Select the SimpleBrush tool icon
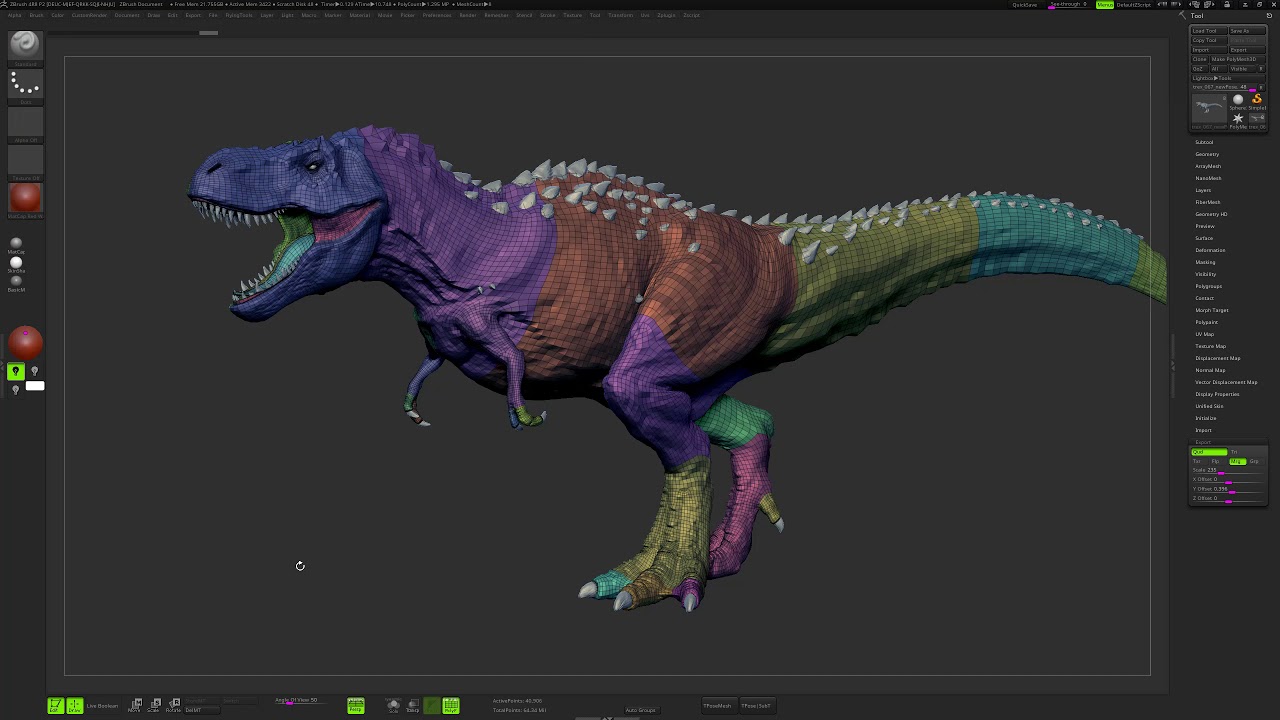This screenshot has height=720, width=1280. pyautogui.click(x=1257, y=100)
